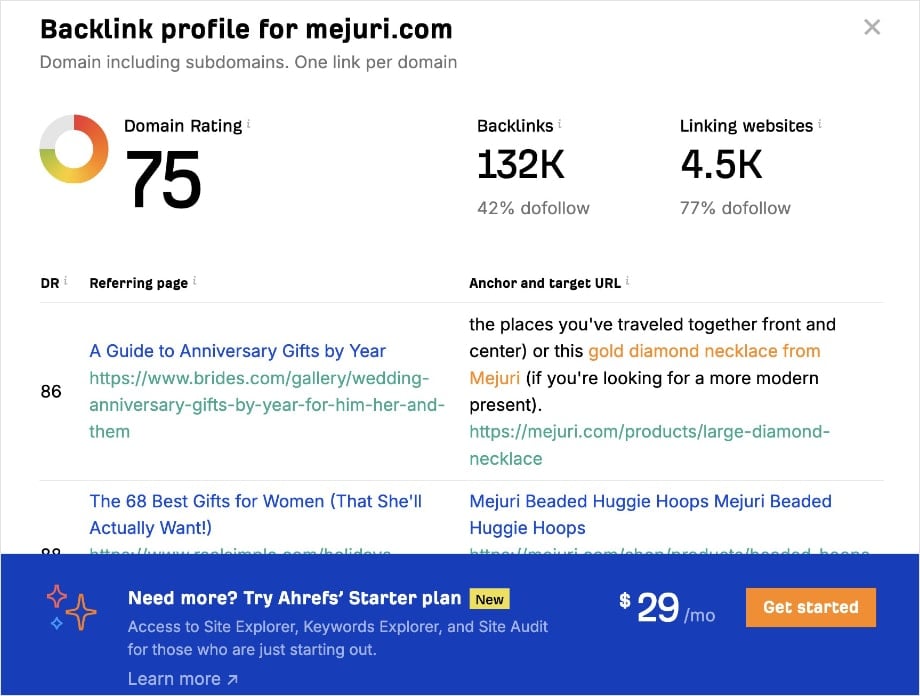
Task: Open the Learn more link
Action: [x=175, y=678]
